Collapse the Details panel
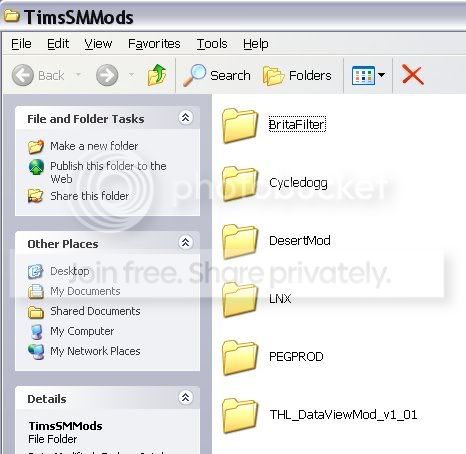466x454 pixels. 185,397
